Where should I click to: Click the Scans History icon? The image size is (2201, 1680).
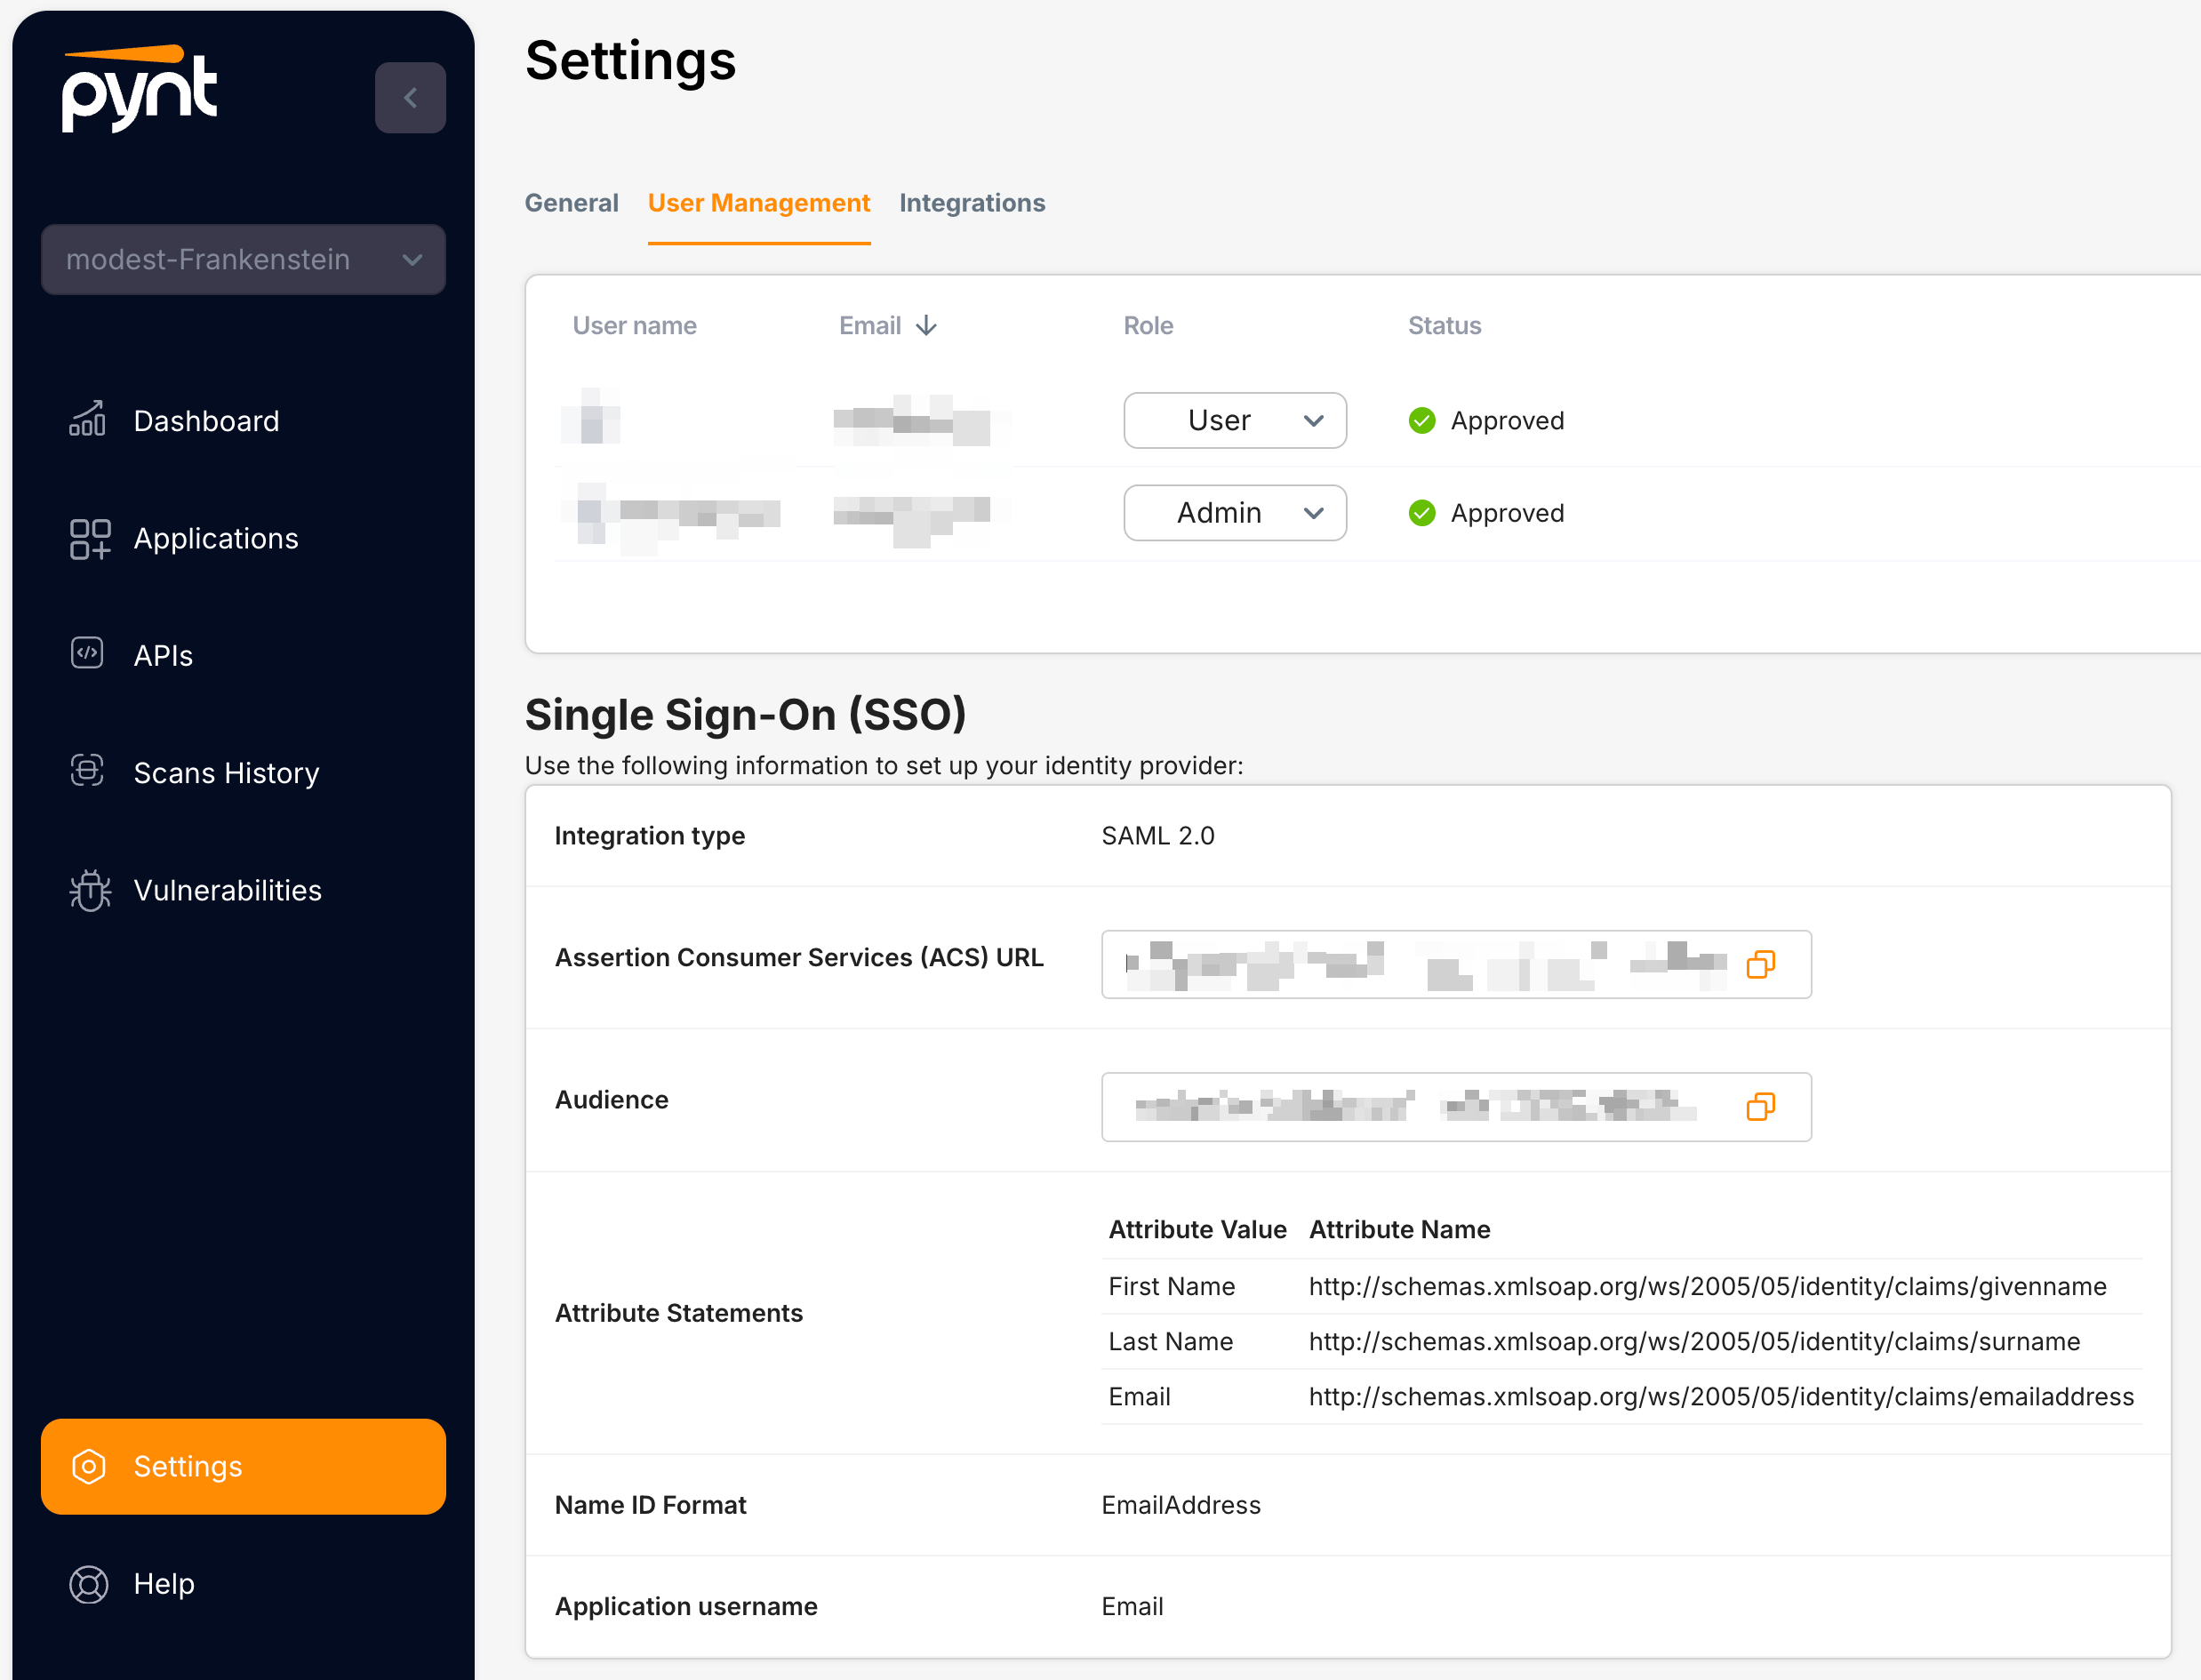88,771
